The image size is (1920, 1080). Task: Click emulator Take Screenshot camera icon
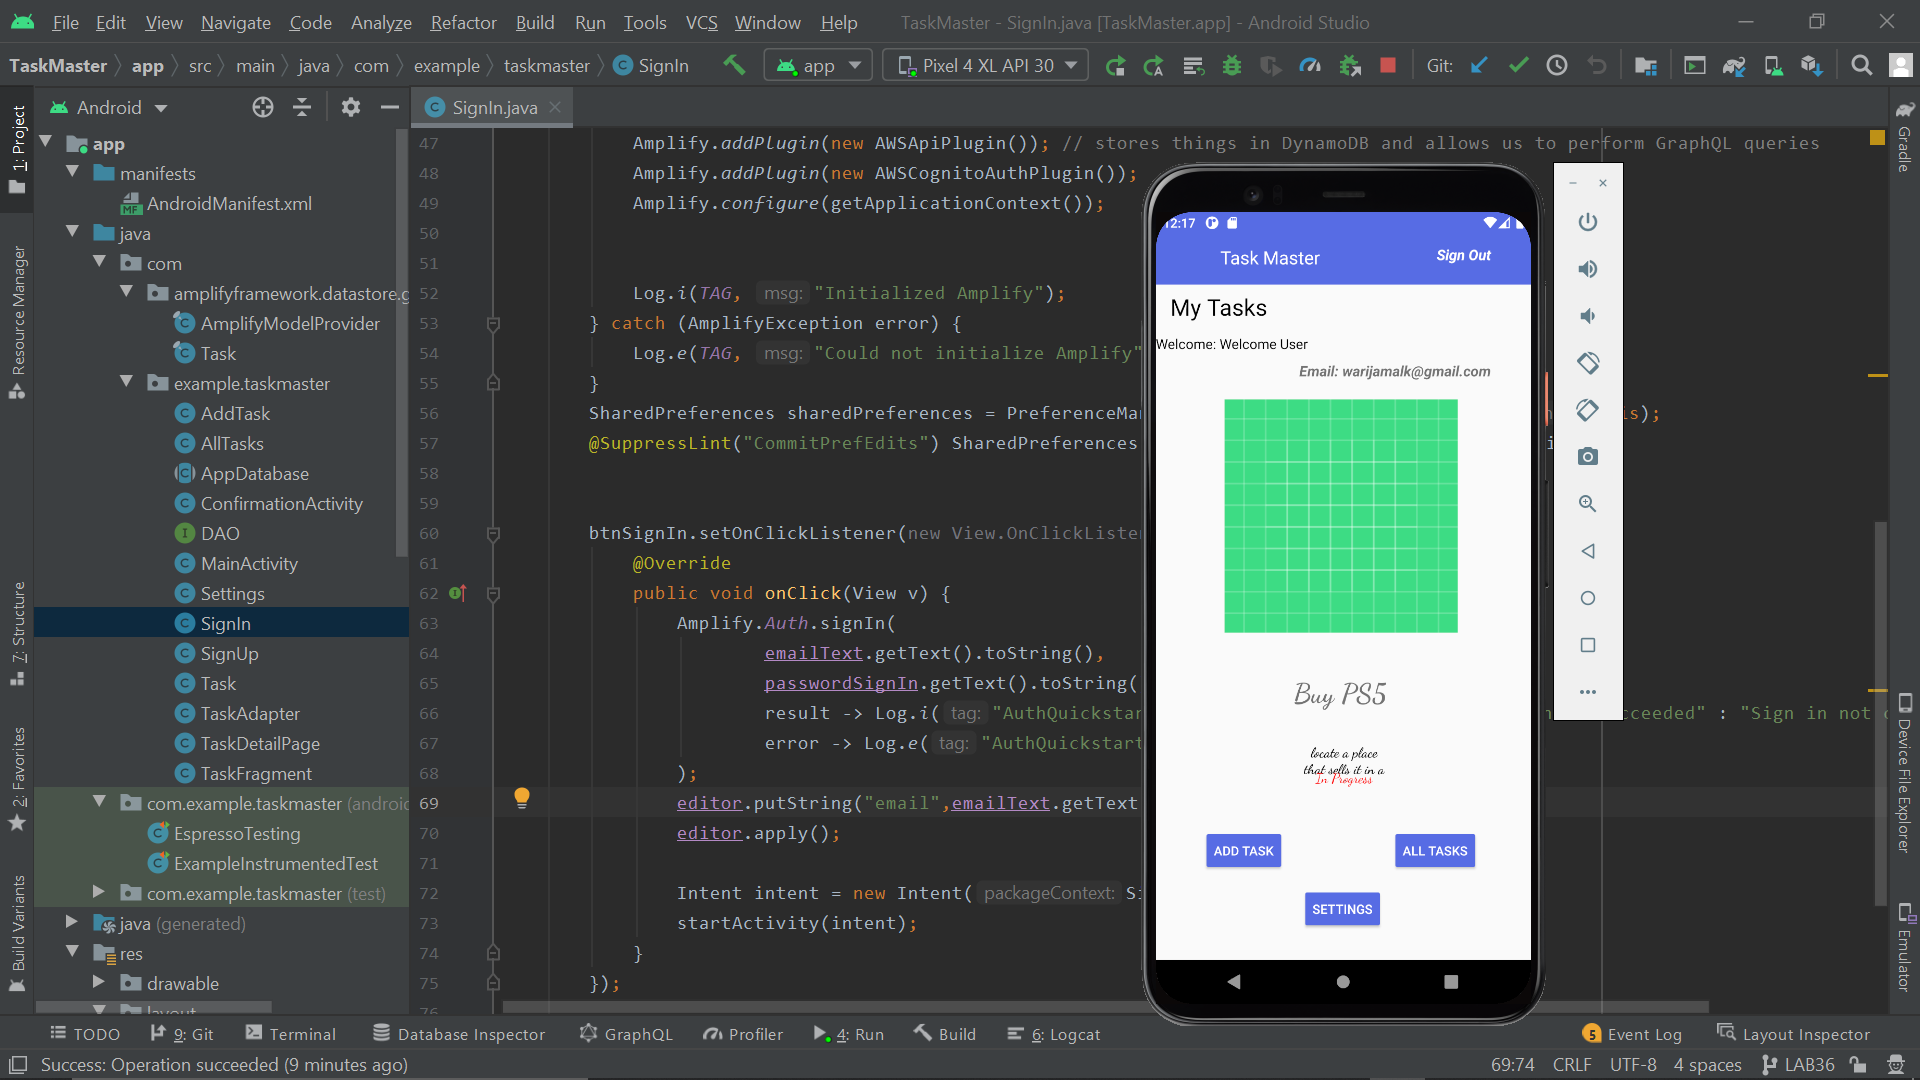[x=1587, y=457]
